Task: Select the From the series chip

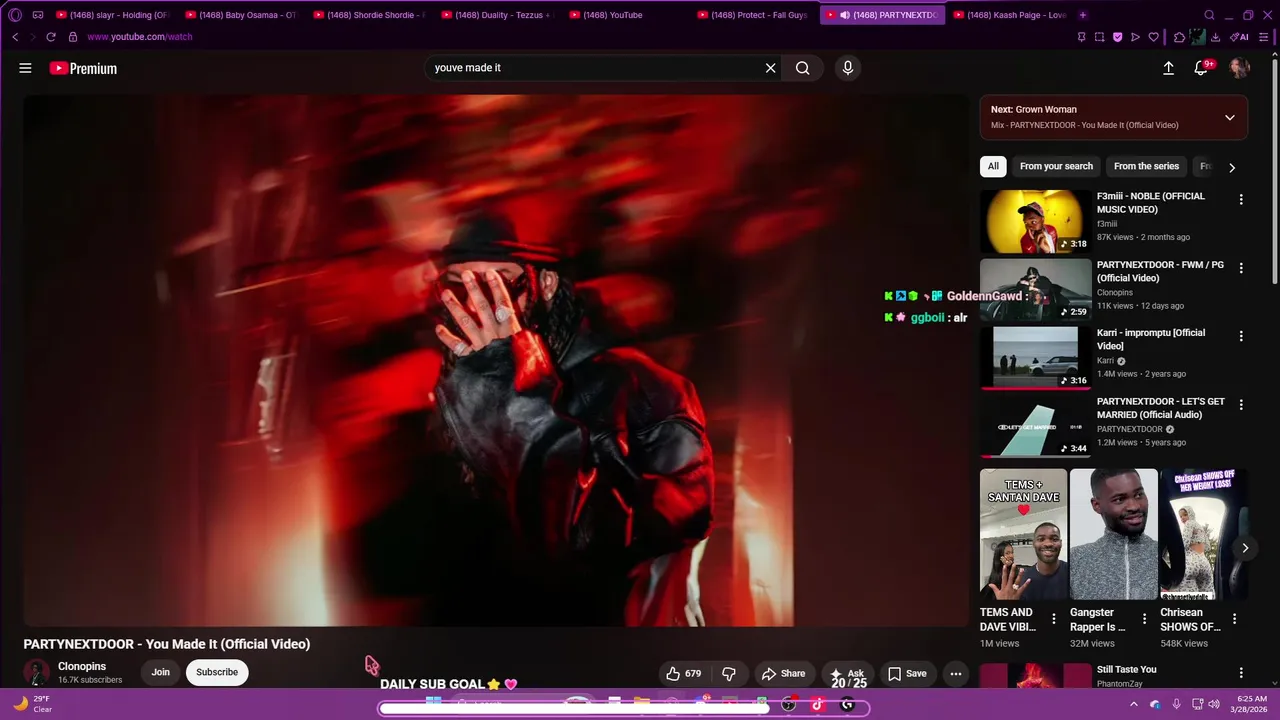Action: tap(1146, 166)
